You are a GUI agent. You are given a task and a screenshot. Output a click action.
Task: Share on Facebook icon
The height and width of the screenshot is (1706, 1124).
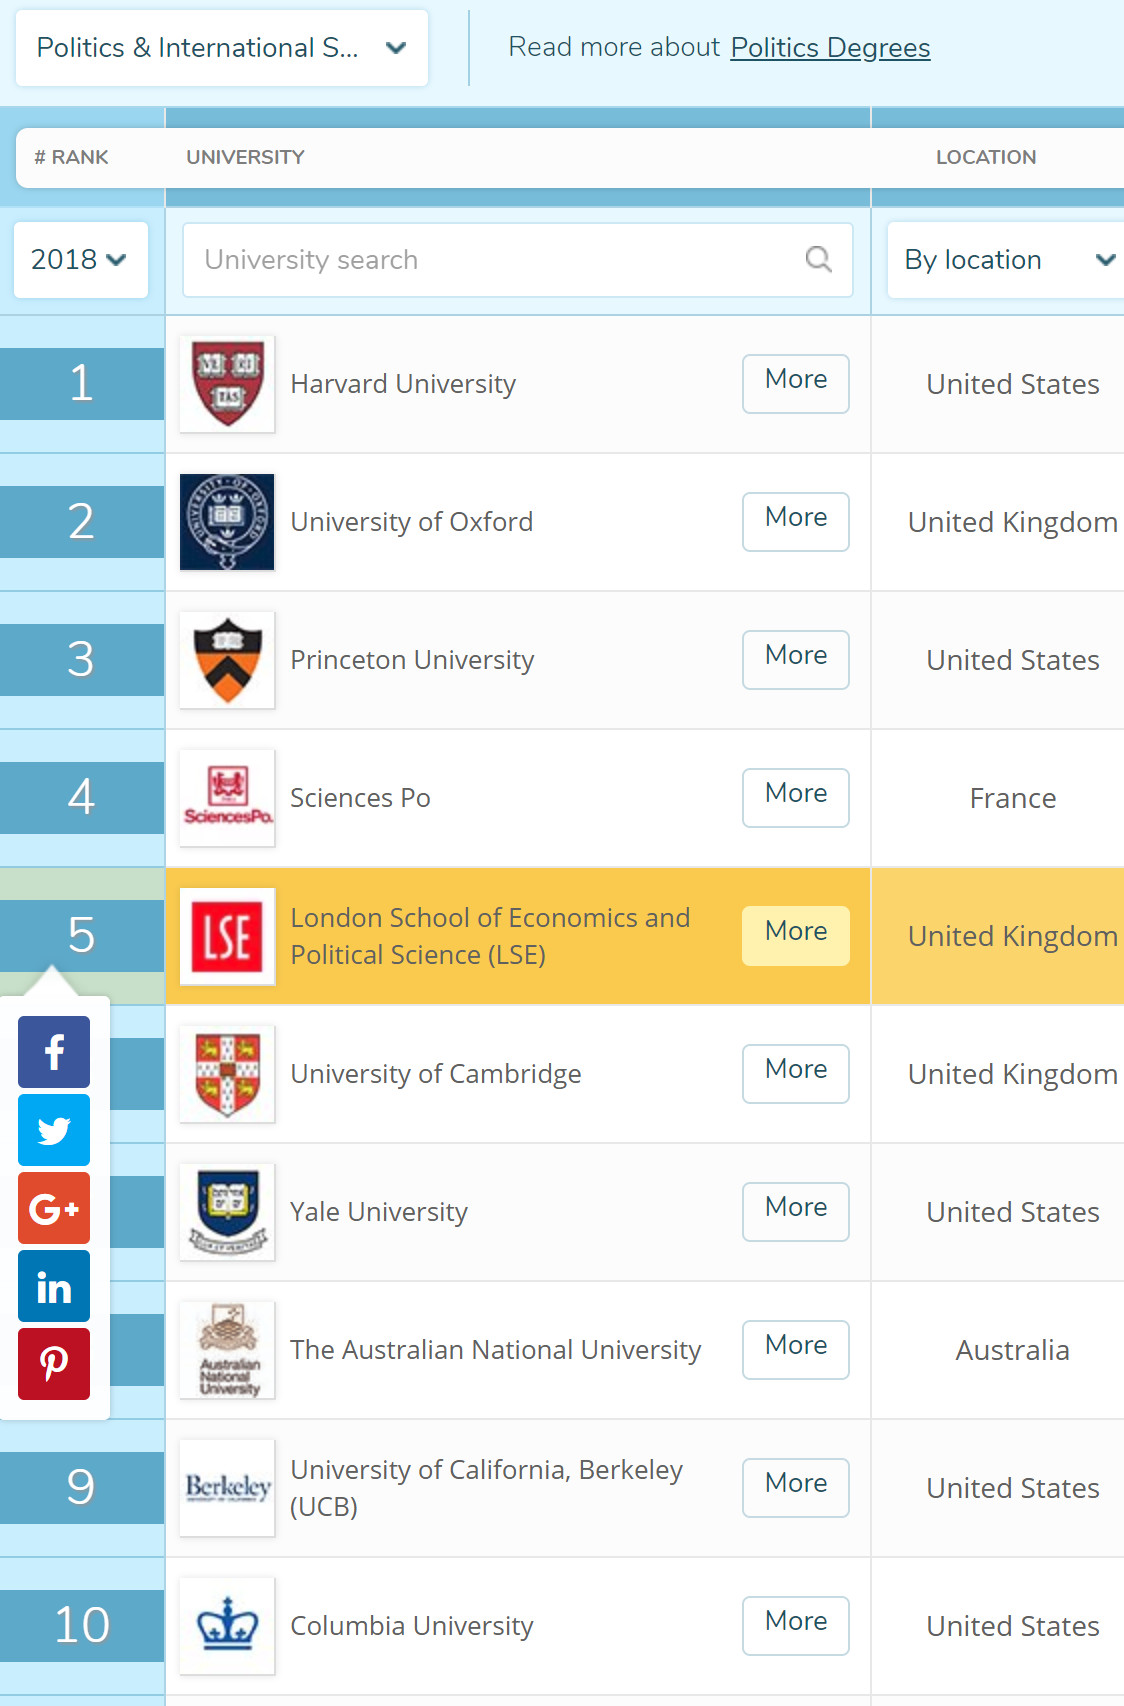[x=54, y=1052]
